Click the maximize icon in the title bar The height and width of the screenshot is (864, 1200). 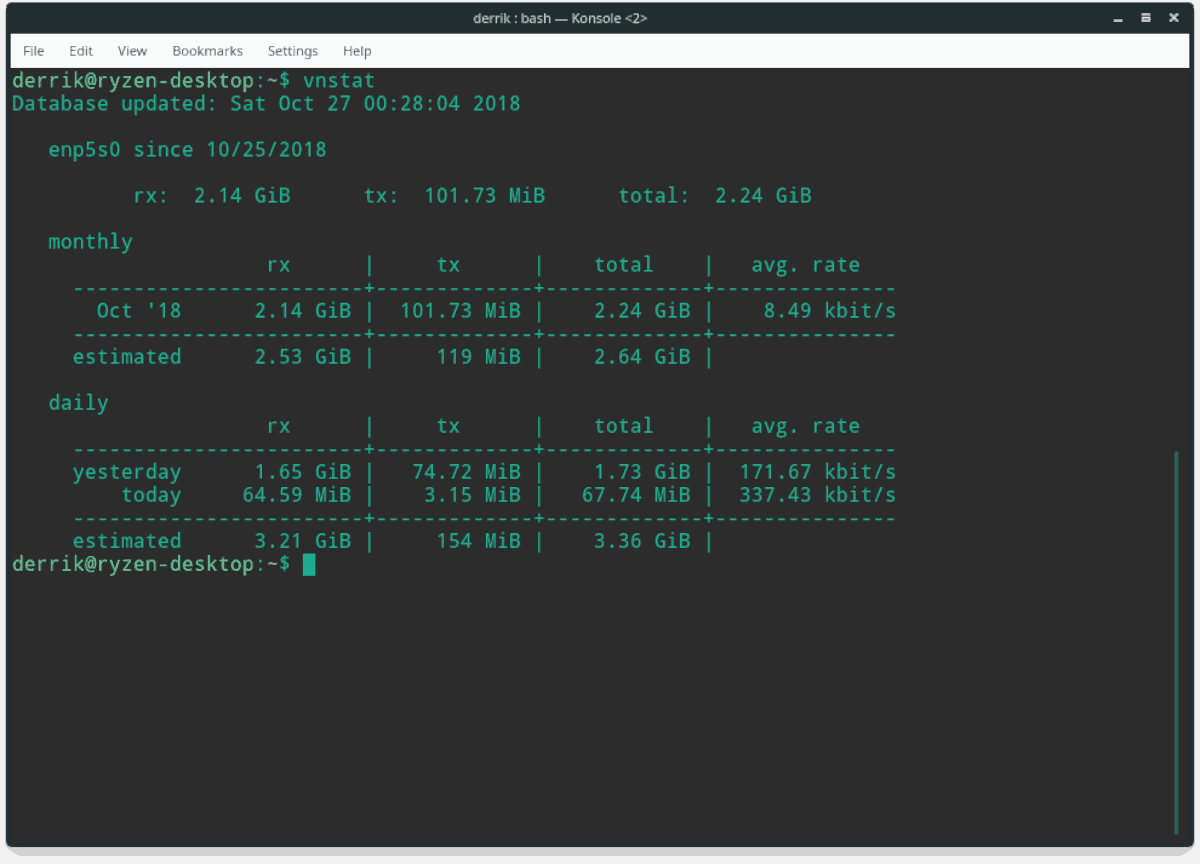tap(1145, 17)
